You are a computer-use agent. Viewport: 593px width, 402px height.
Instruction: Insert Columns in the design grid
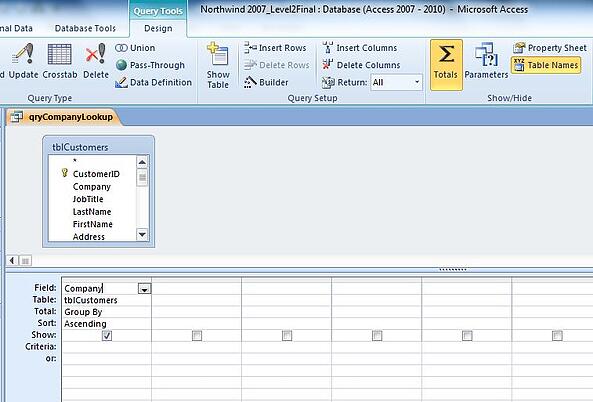coord(360,48)
